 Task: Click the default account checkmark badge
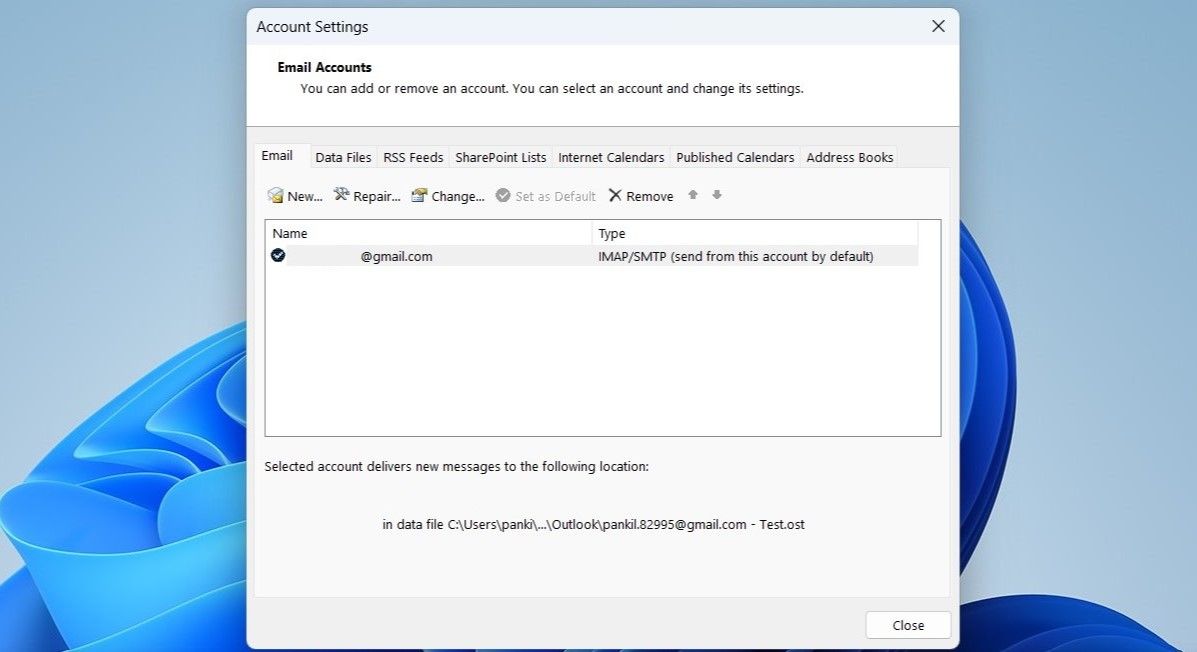pyautogui.click(x=278, y=255)
